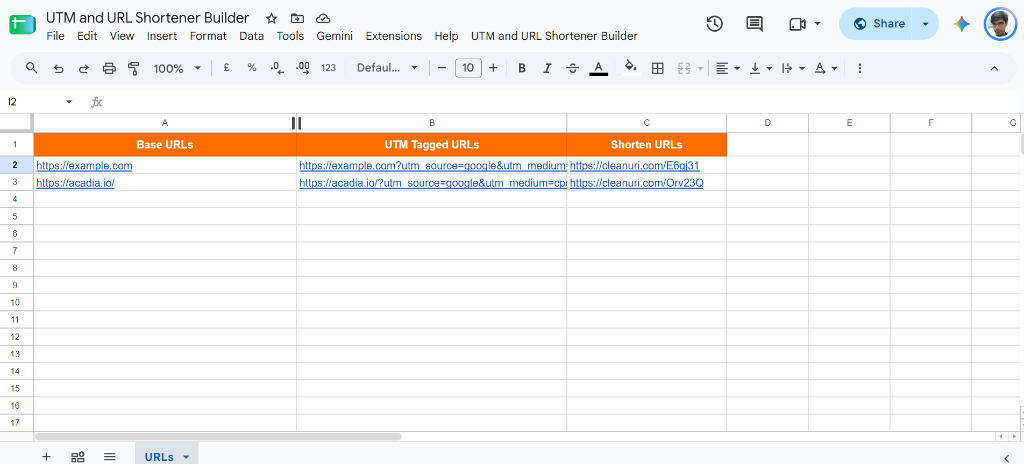
Task: Open UTM and URL Shortener Builder menu
Action: tap(554, 36)
